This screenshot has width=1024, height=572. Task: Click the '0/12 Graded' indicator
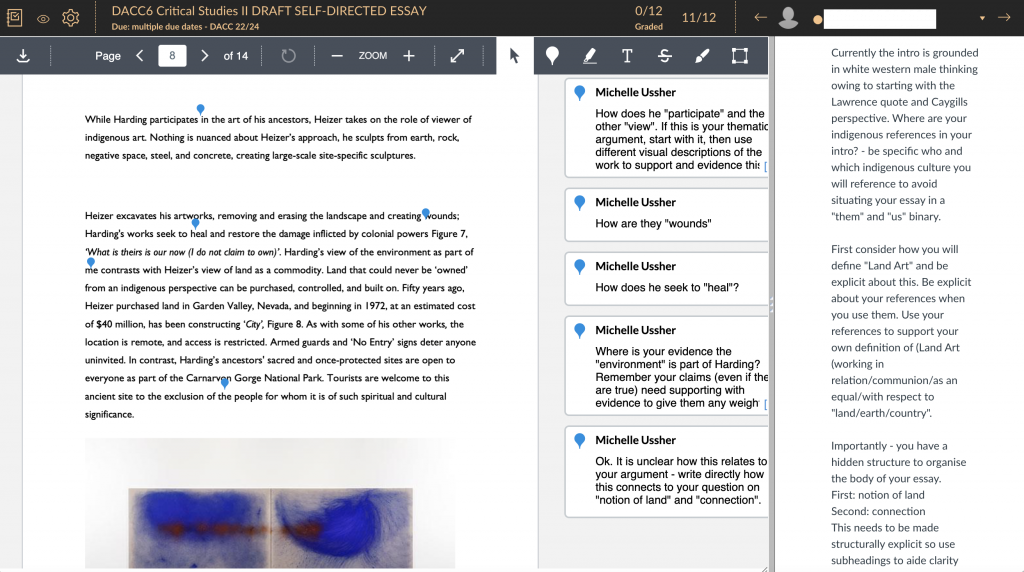[x=648, y=18]
